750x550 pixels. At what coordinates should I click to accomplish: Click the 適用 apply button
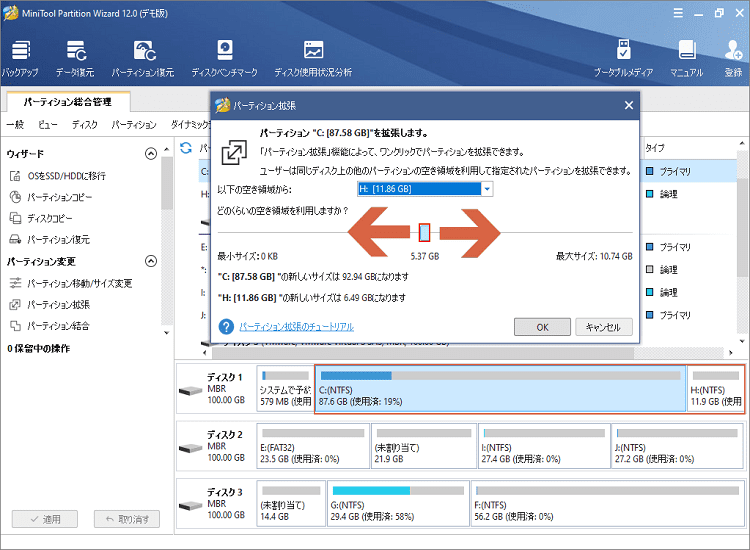coord(44,519)
